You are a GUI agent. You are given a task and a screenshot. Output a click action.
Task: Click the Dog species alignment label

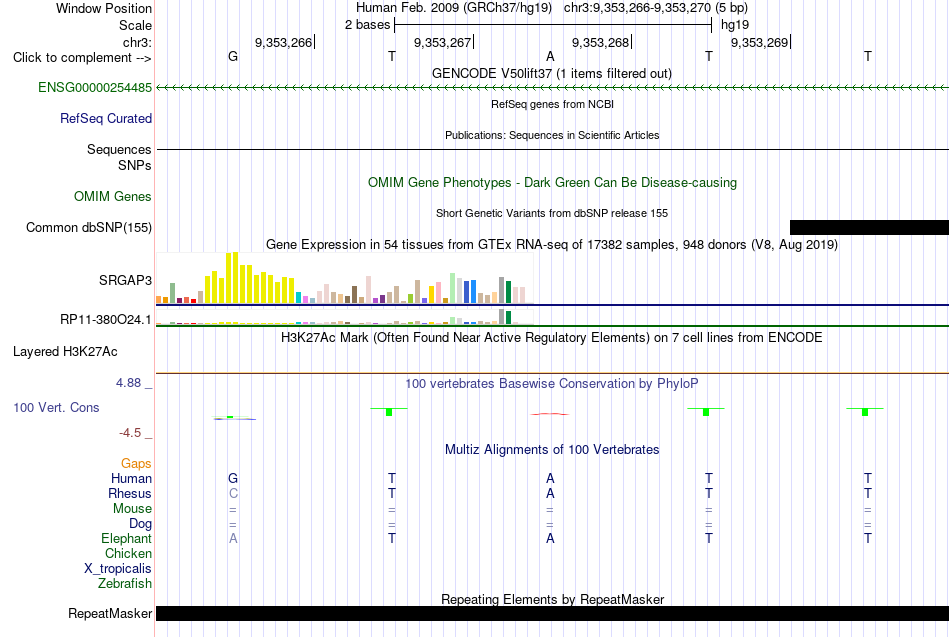[x=141, y=524]
